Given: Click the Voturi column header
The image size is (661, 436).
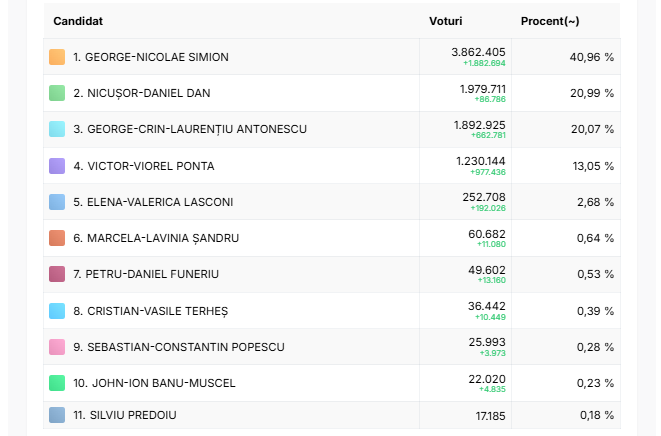Looking at the screenshot, I should point(446,21).
